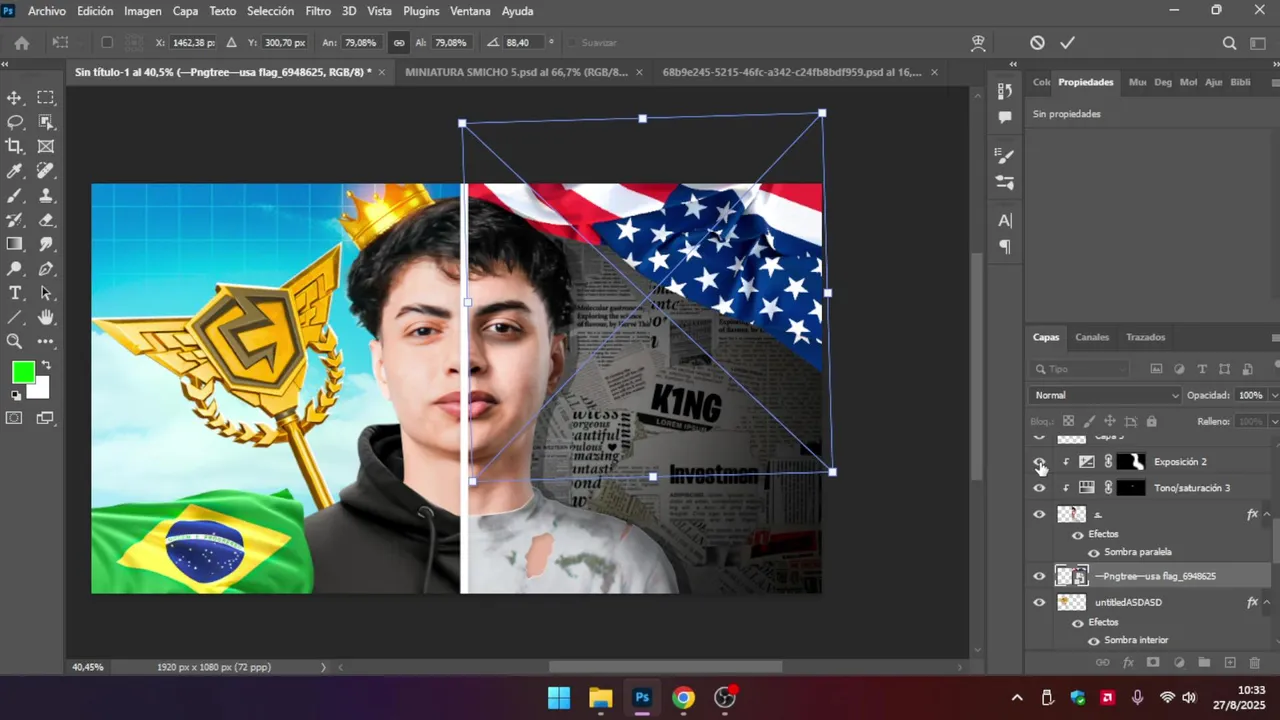Select the Brush tool
Screen dimensions: 1280x720
click(x=15, y=196)
